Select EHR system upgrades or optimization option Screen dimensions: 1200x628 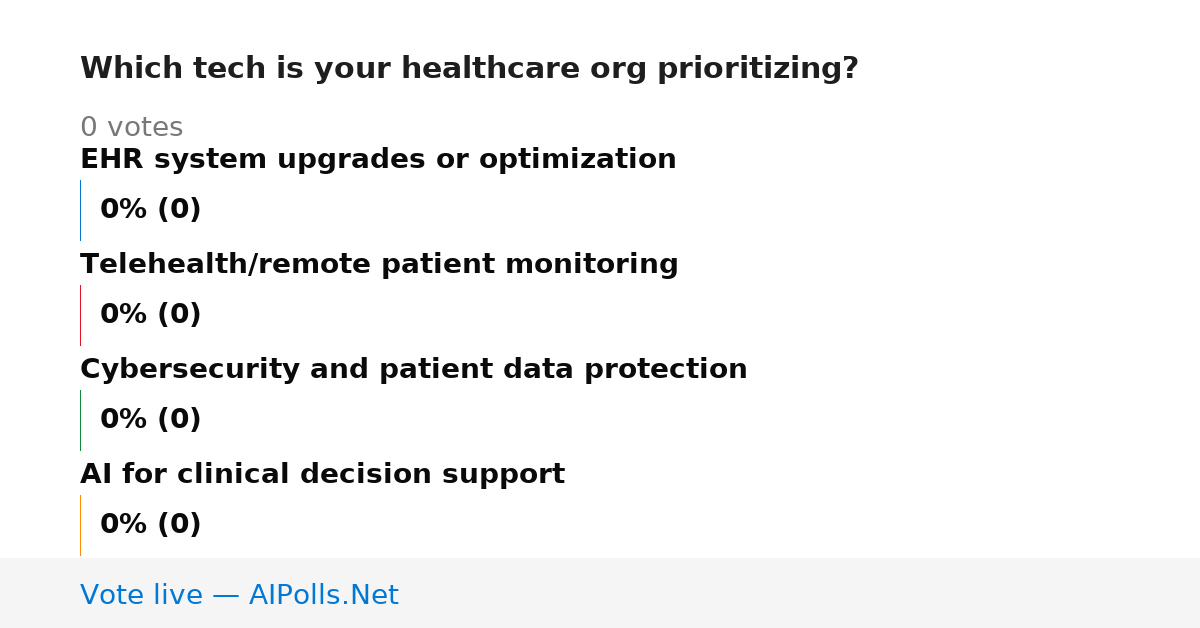(x=378, y=159)
